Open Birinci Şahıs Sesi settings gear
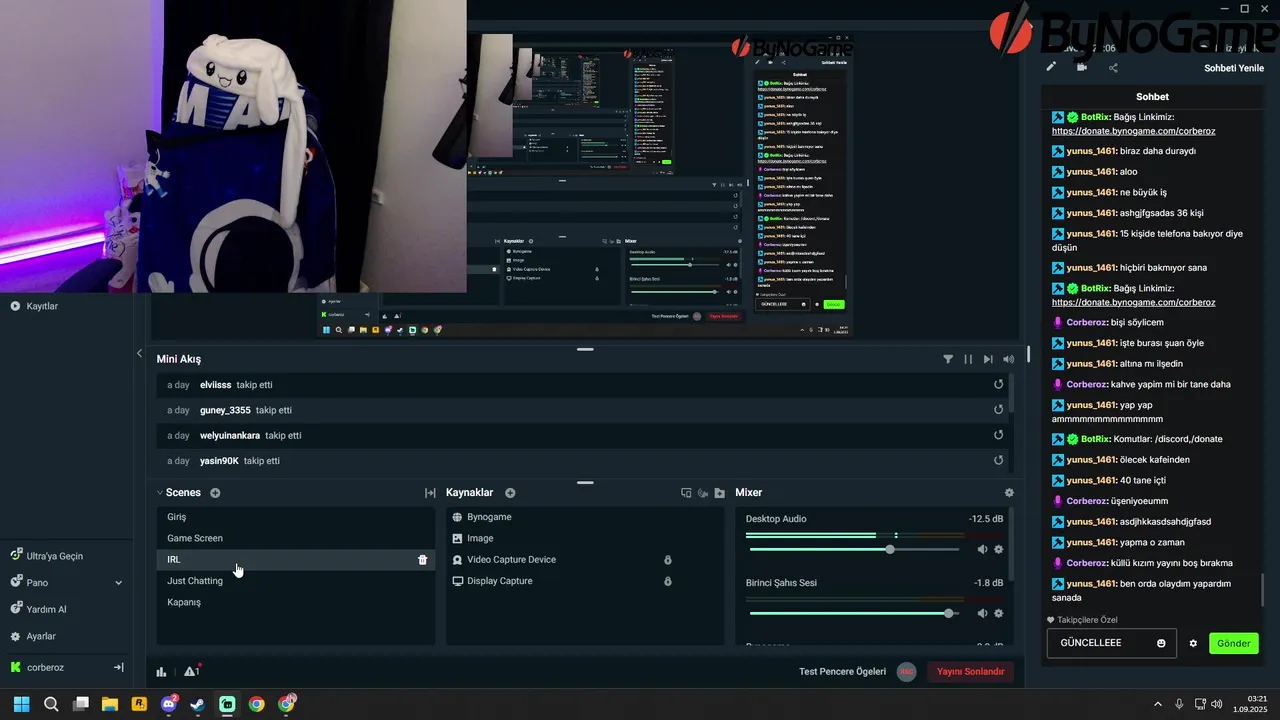Viewport: 1280px width, 720px height. click(x=998, y=613)
